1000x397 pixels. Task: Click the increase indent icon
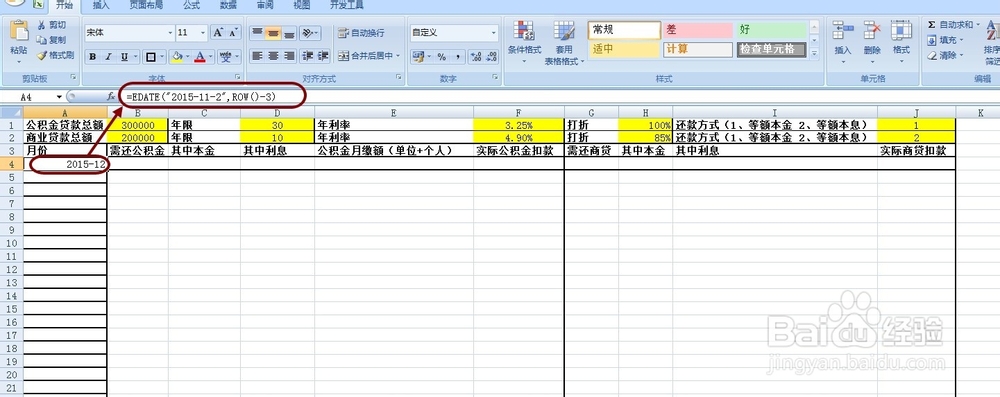(323, 56)
